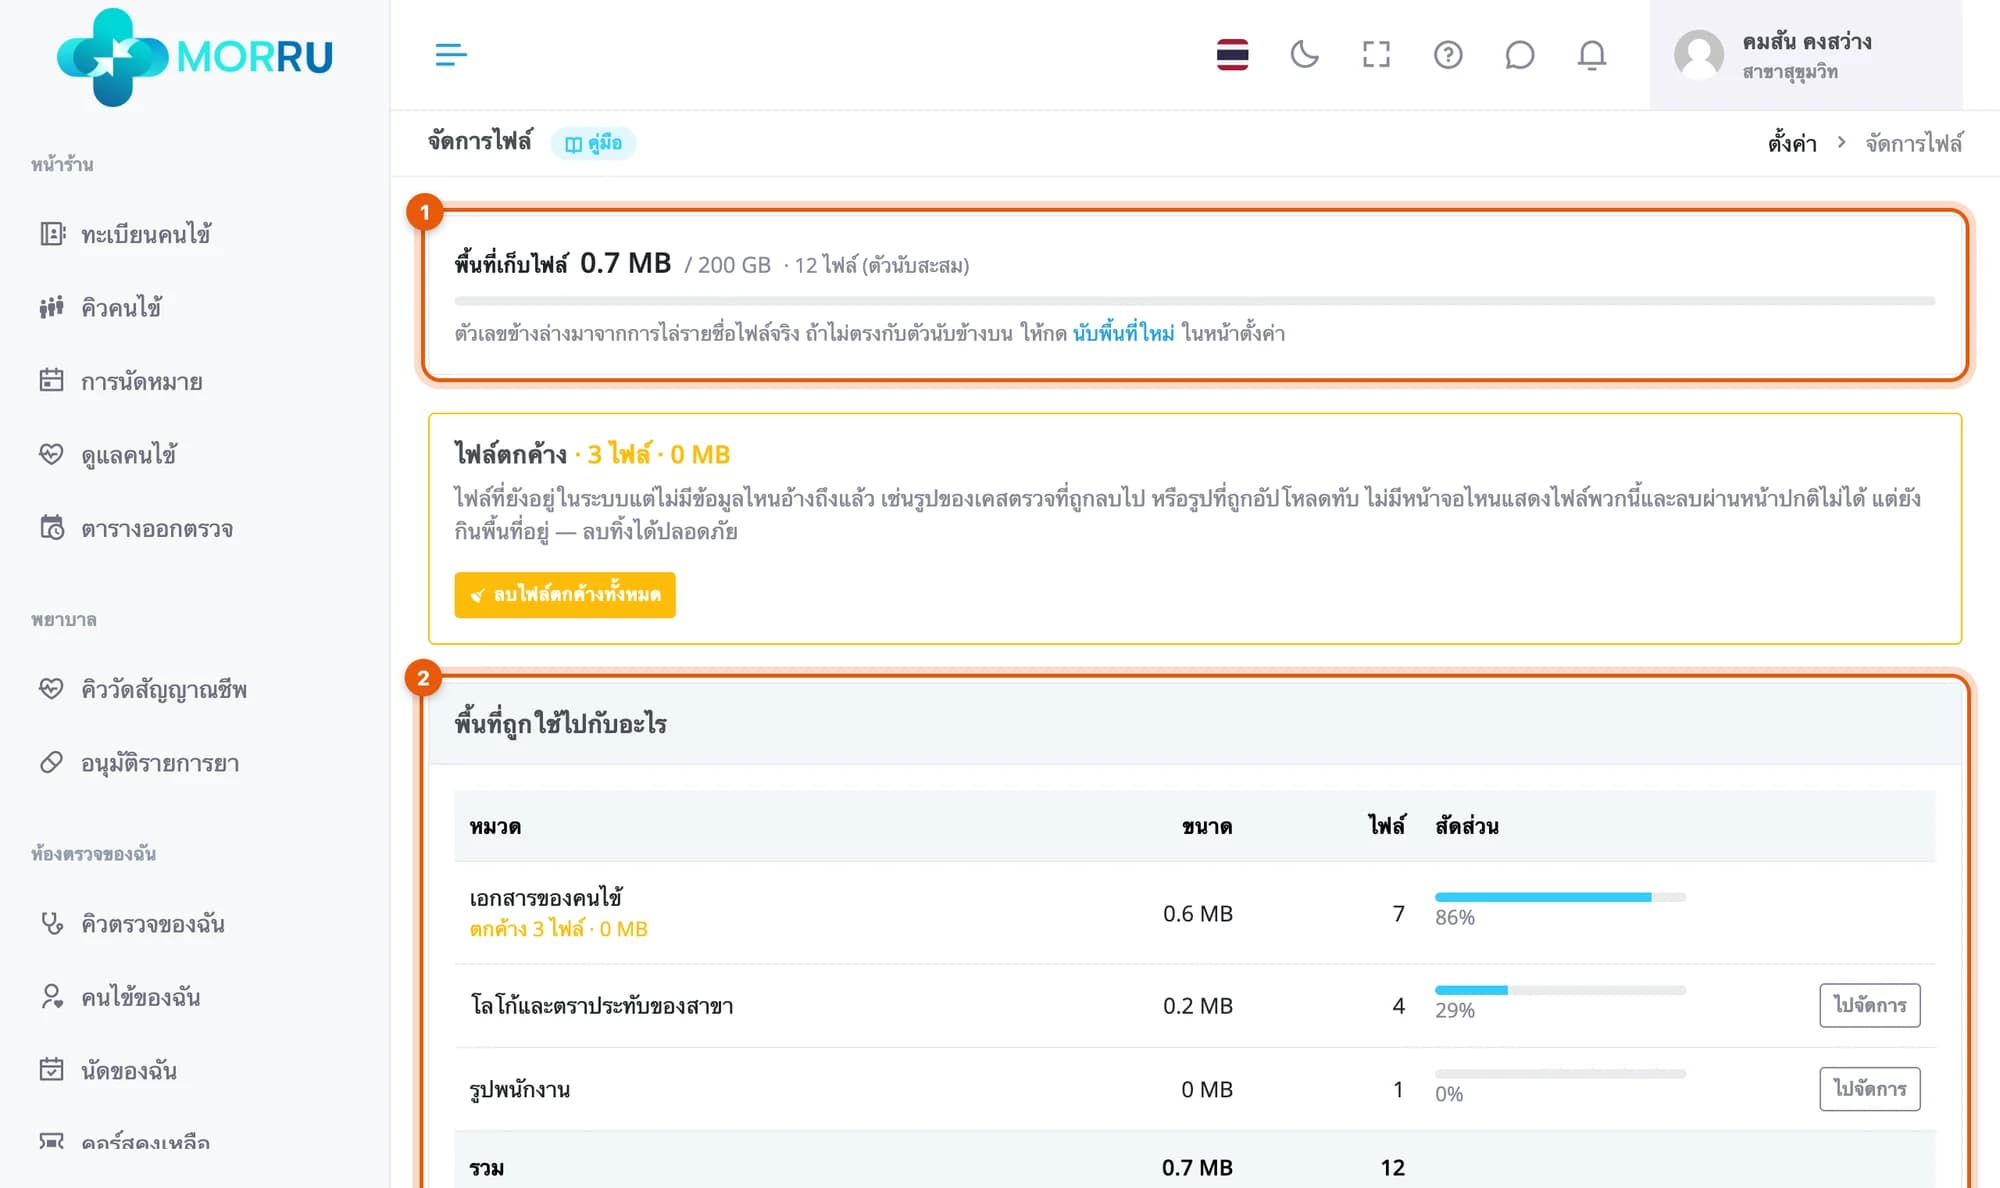
Task: Toggle the sidebar hamburger menu
Action: [x=451, y=55]
